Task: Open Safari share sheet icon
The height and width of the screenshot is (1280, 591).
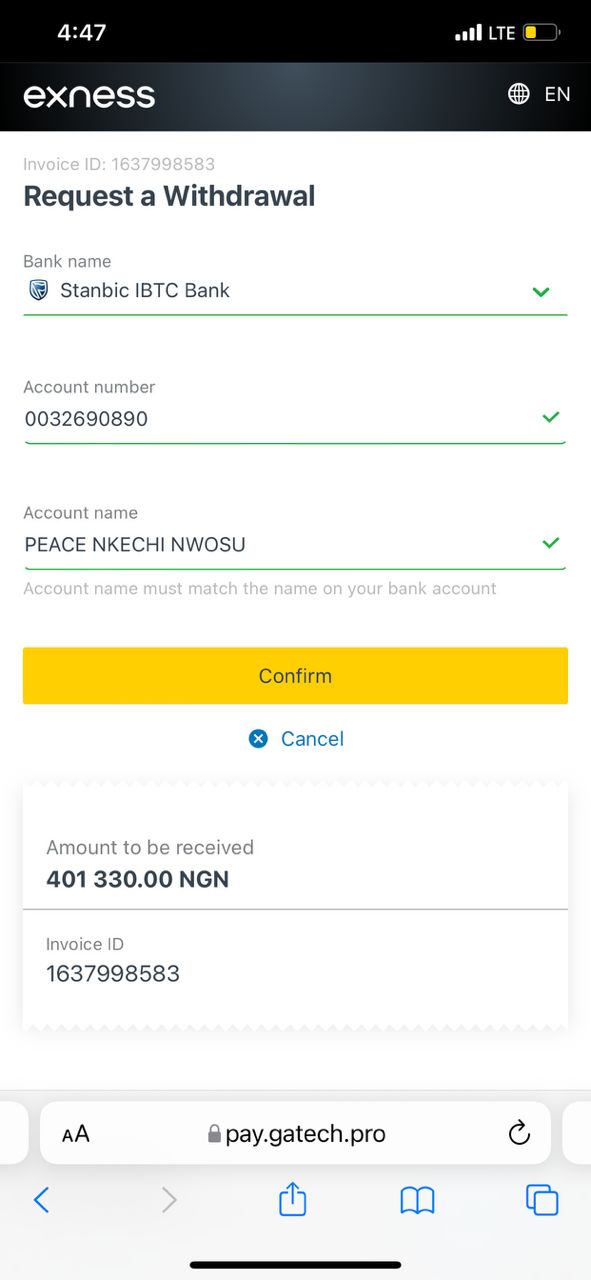Action: coord(292,1198)
